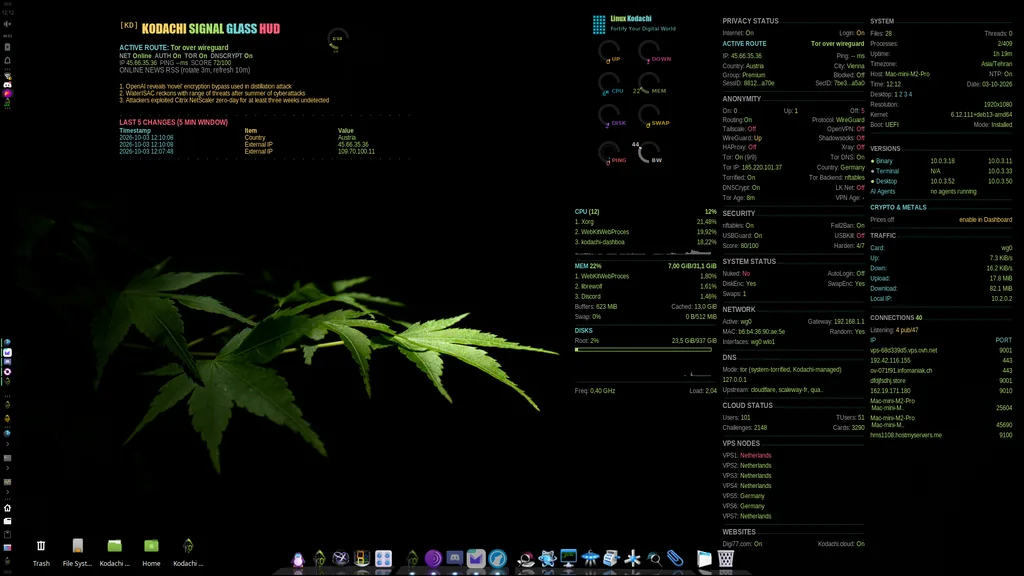Open the white asterisk icon in dock
The image size is (1024, 576).
click(x=632, y=558)
